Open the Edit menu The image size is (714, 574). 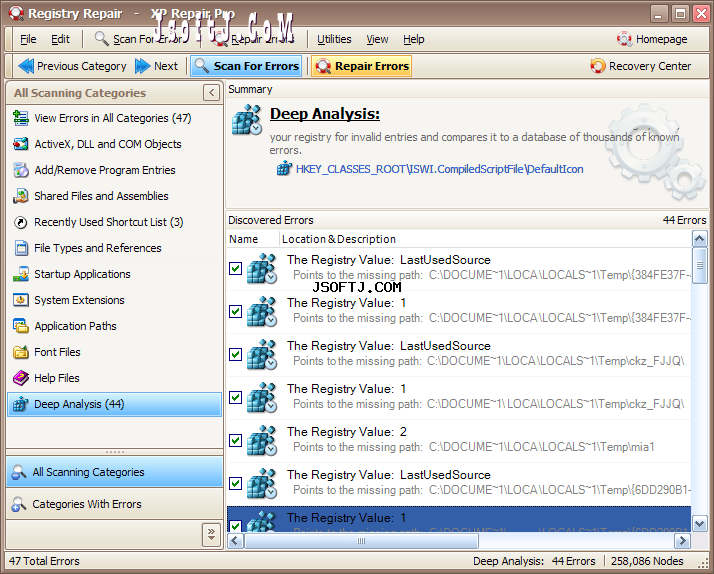(60, 39)
